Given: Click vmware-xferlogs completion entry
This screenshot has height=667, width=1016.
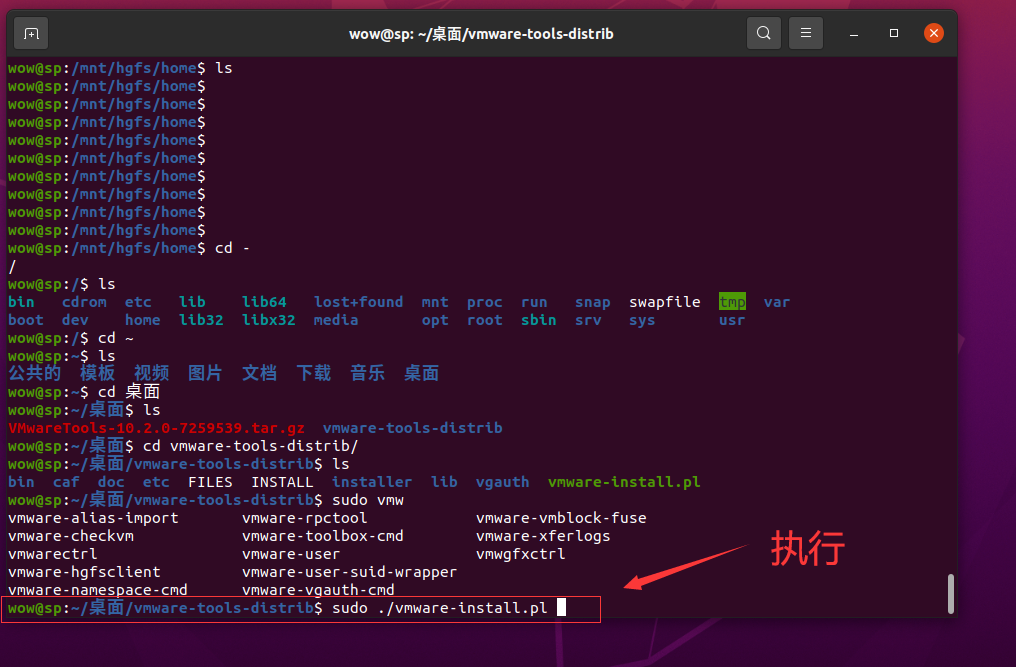Looking at the screenshot, I should tap(543, 536).
